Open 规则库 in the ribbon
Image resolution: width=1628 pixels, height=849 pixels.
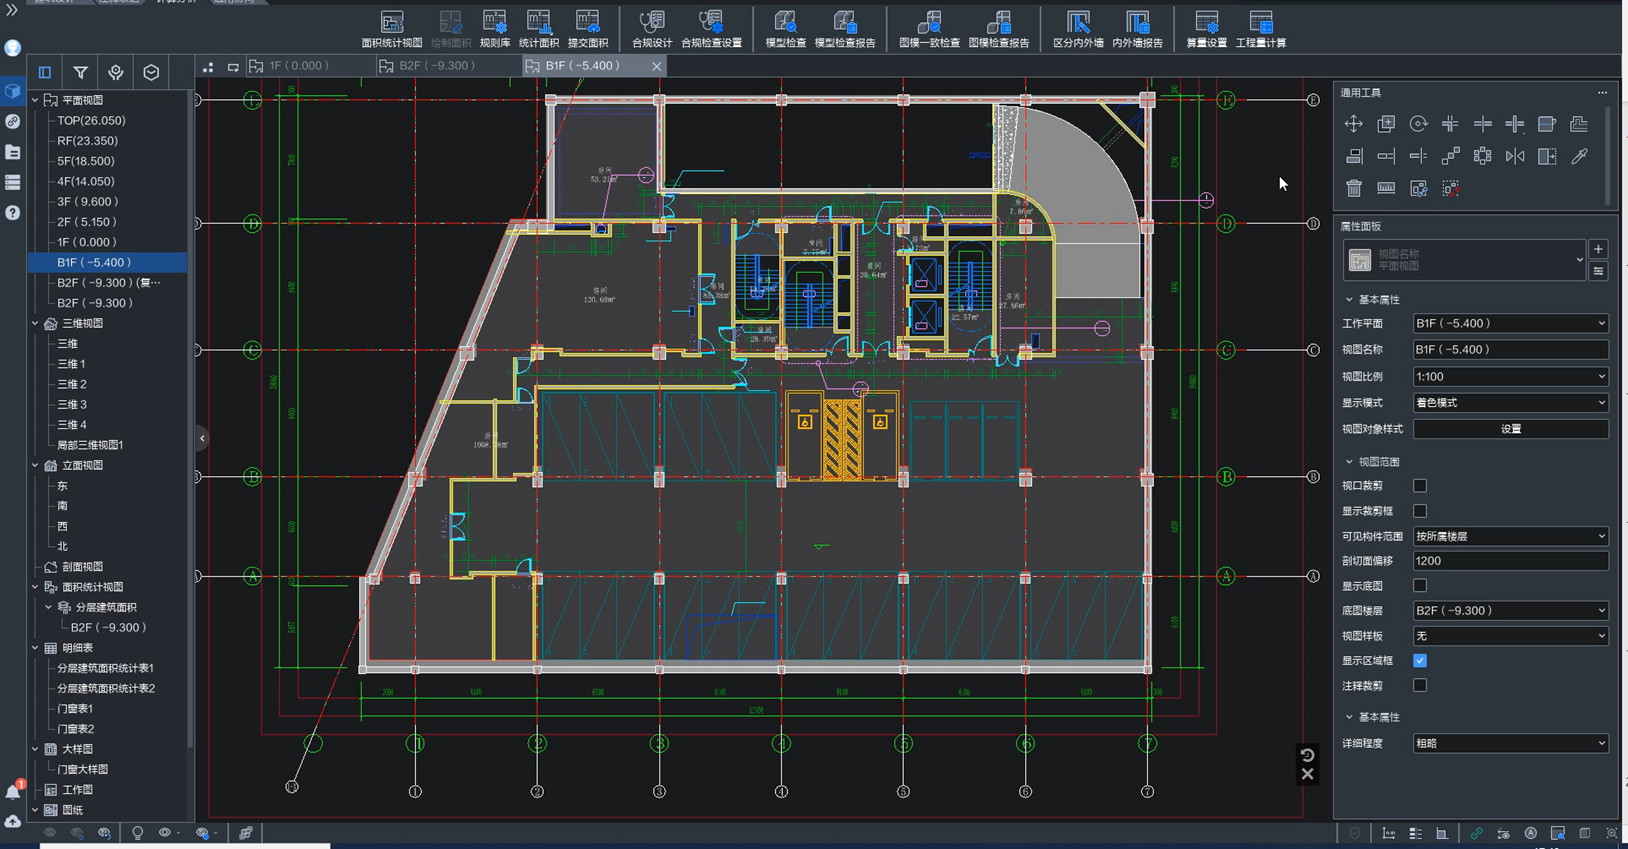[x=495, y=29]
